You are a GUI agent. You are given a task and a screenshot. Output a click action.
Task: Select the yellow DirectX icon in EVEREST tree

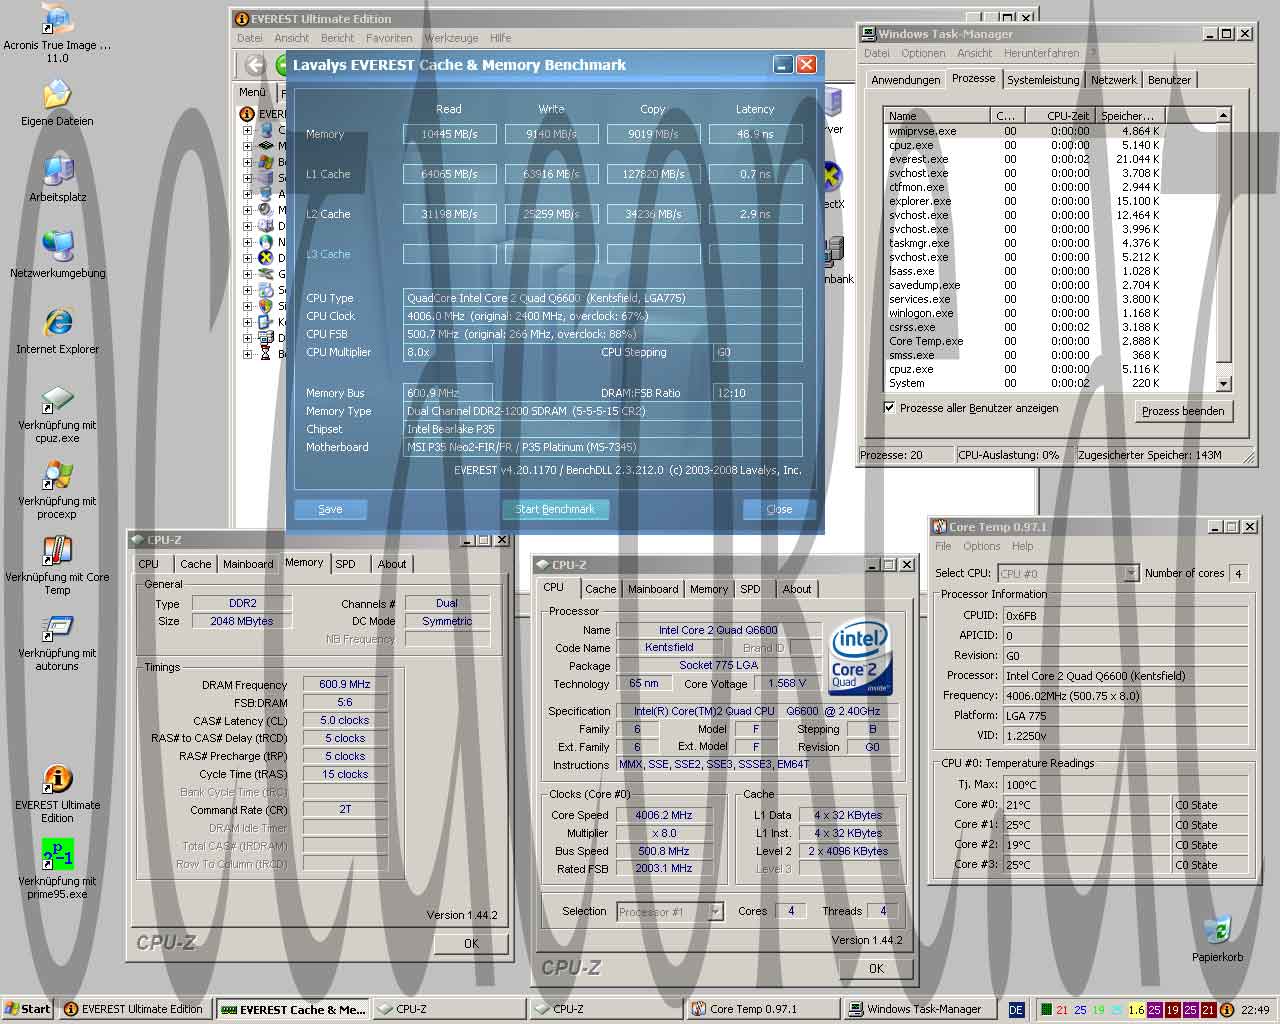(x=266, y=258)
